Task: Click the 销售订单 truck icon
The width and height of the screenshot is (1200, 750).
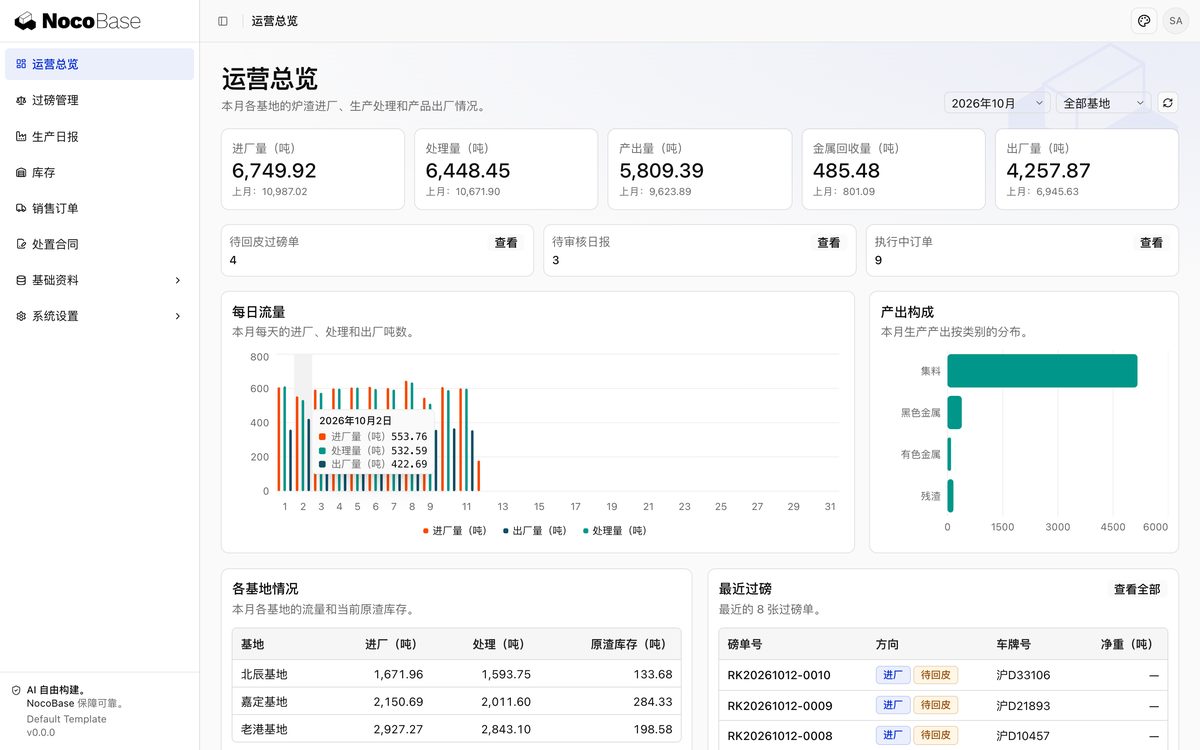Action: pyautogui.click(x=21, y=208)
